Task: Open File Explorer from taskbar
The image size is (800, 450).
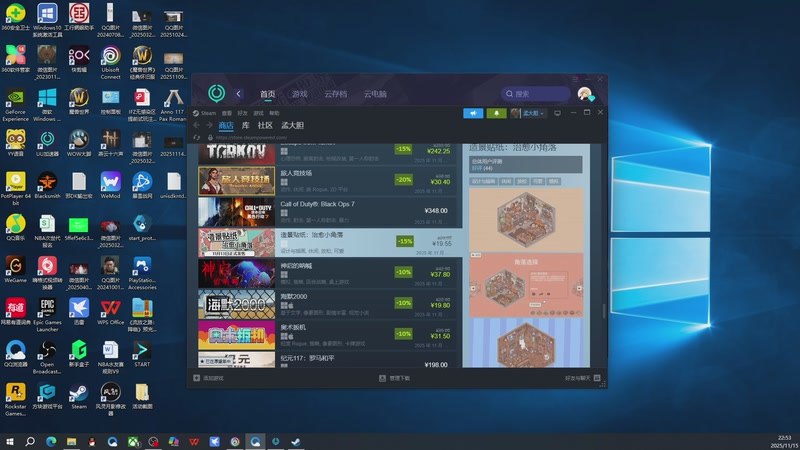Action: click(x=71, y=441)
